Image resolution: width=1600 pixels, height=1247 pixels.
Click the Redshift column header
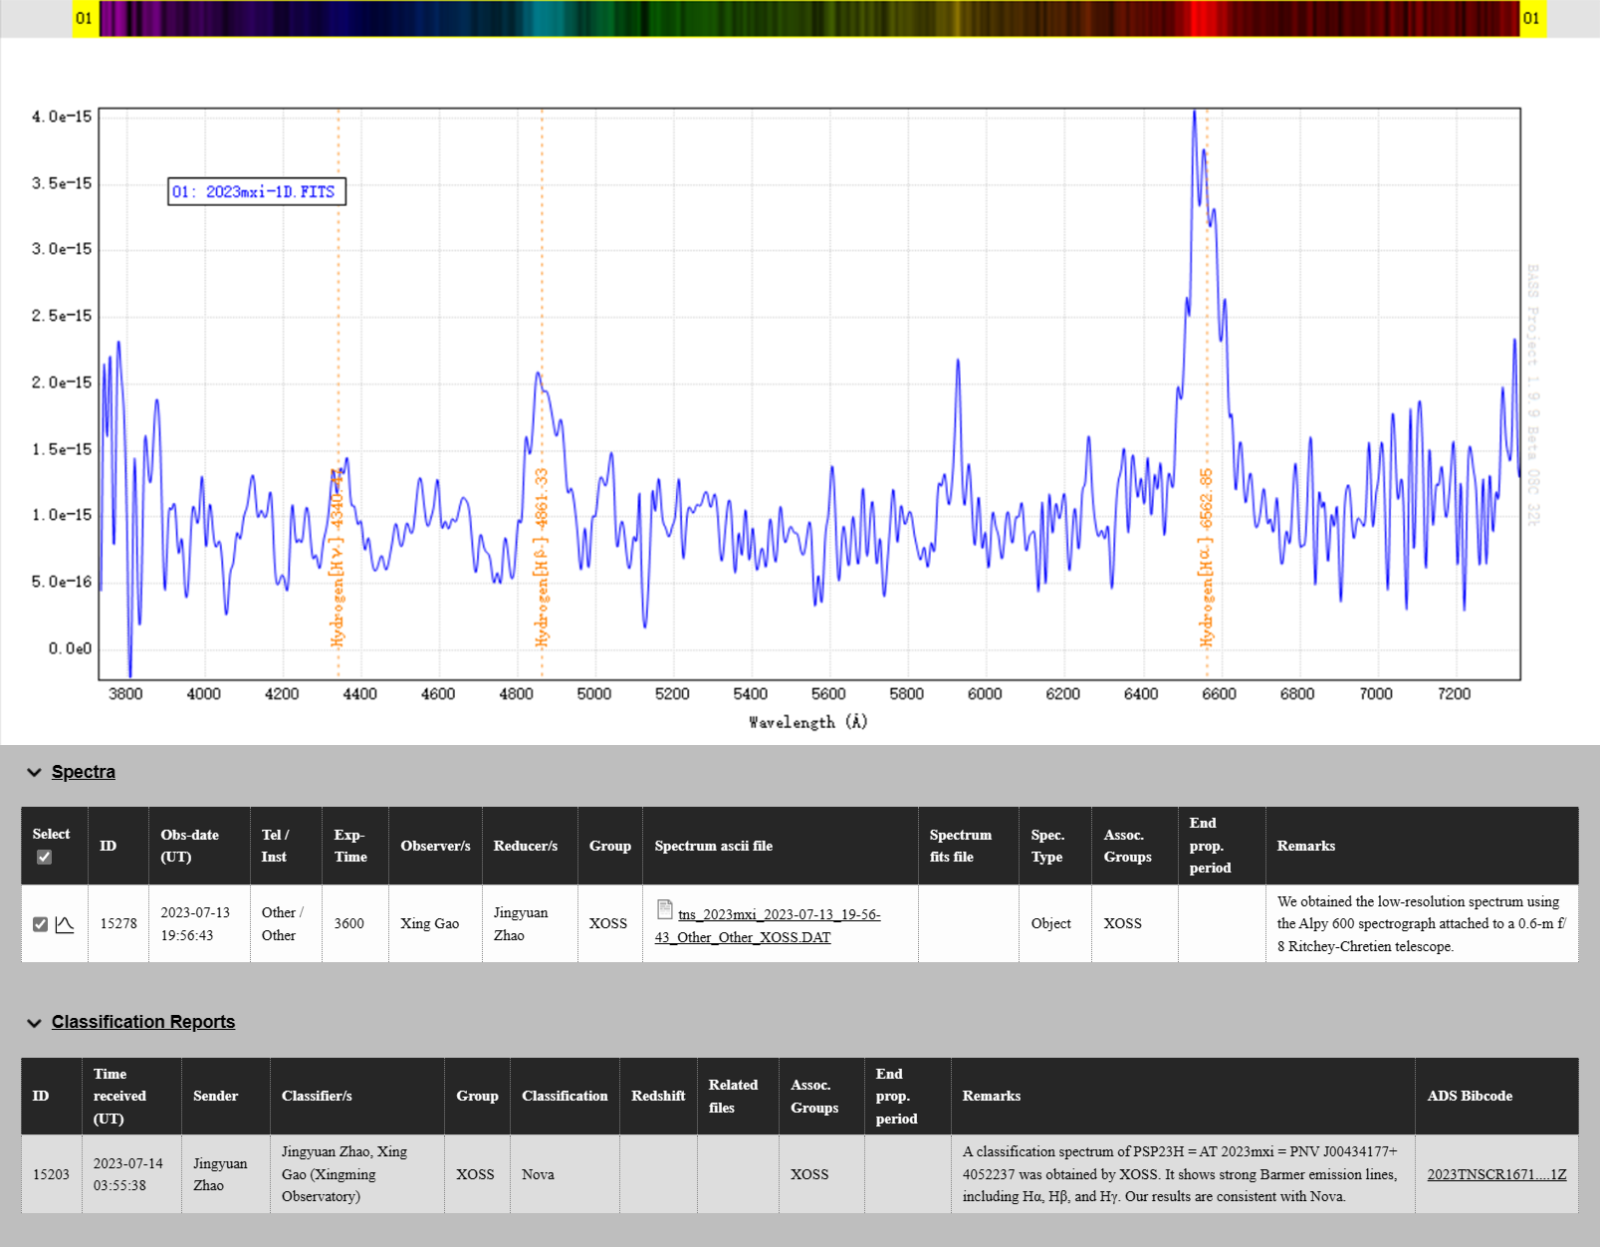point(658,1096)
